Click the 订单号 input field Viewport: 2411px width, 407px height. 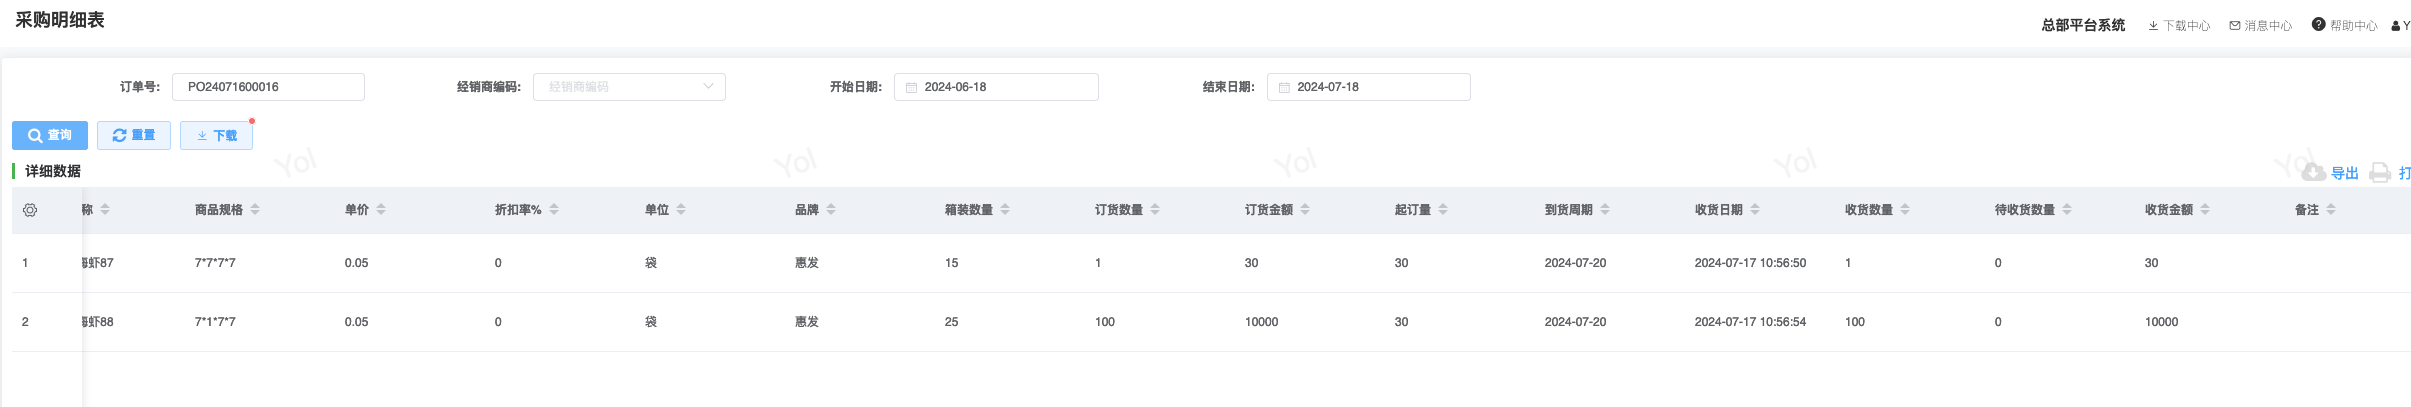268,87
